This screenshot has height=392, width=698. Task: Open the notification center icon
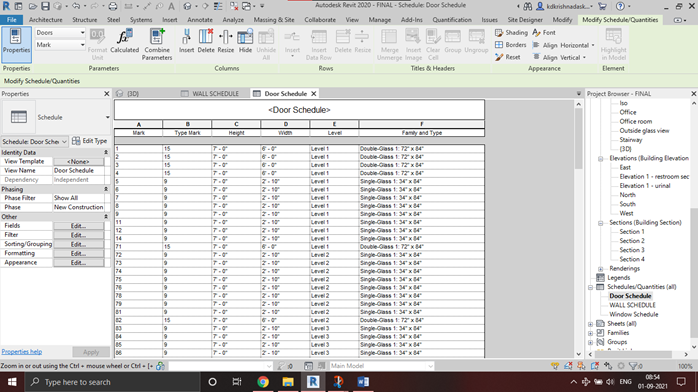(x=681, y=382)
